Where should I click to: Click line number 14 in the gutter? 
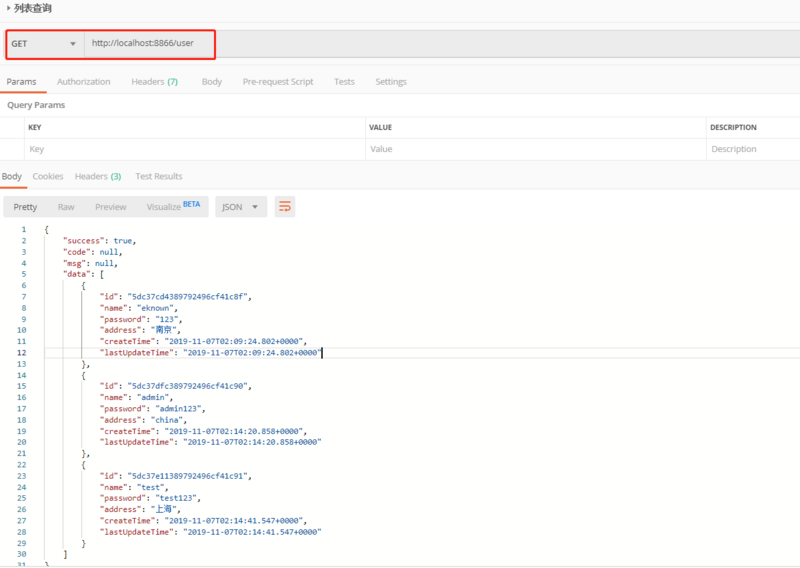[x=21, y=375]
